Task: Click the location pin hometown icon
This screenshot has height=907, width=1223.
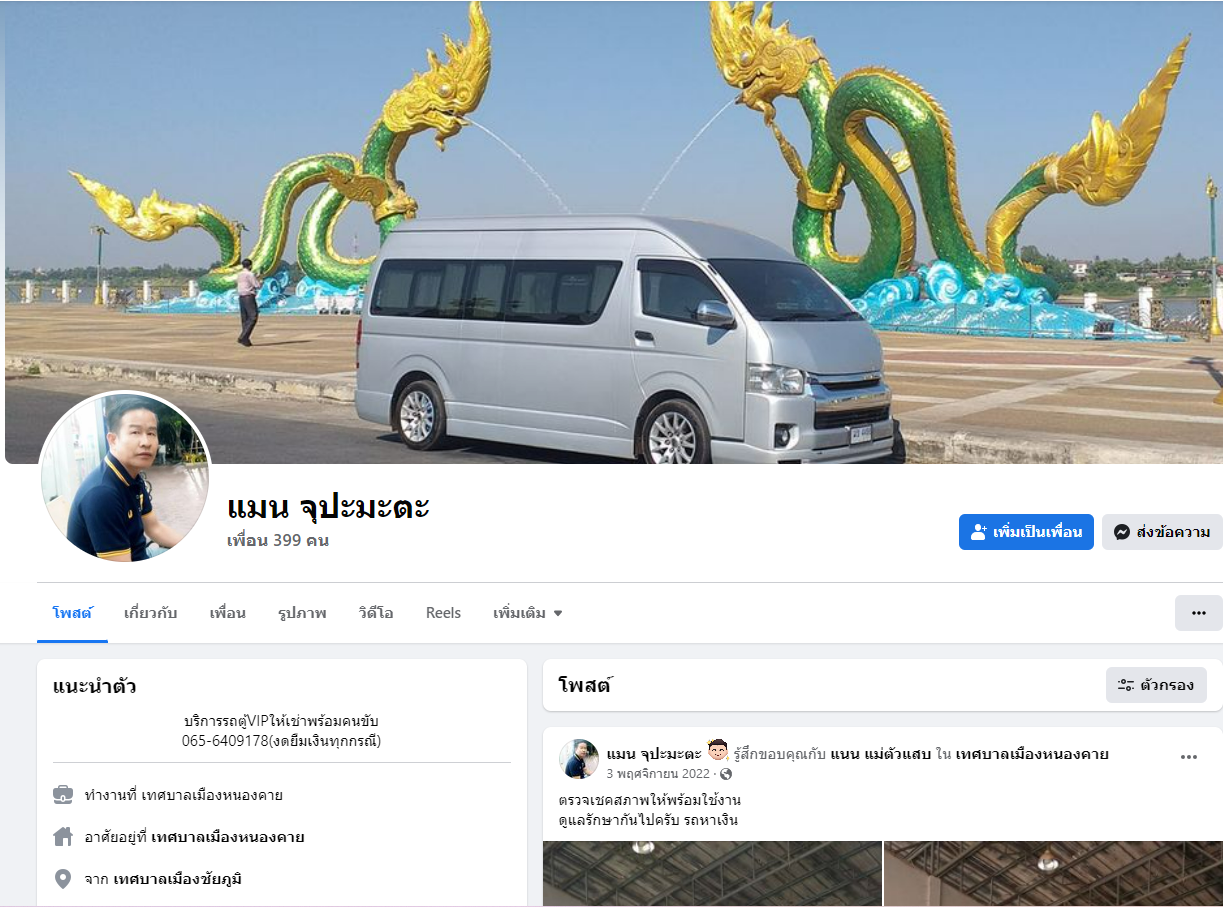Action: [63, 879]
